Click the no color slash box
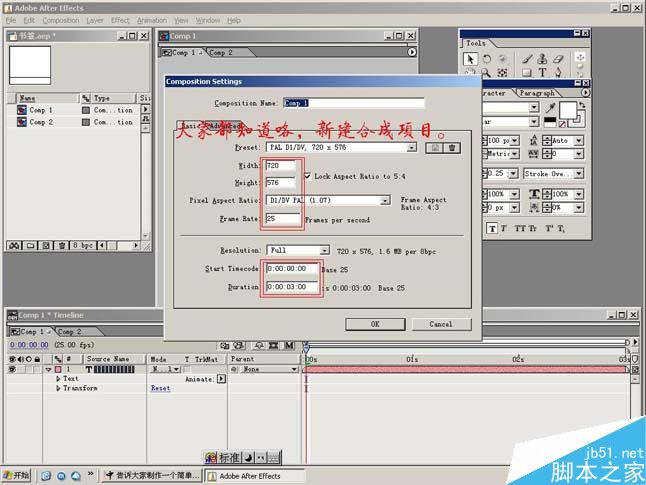 (562, 123)
